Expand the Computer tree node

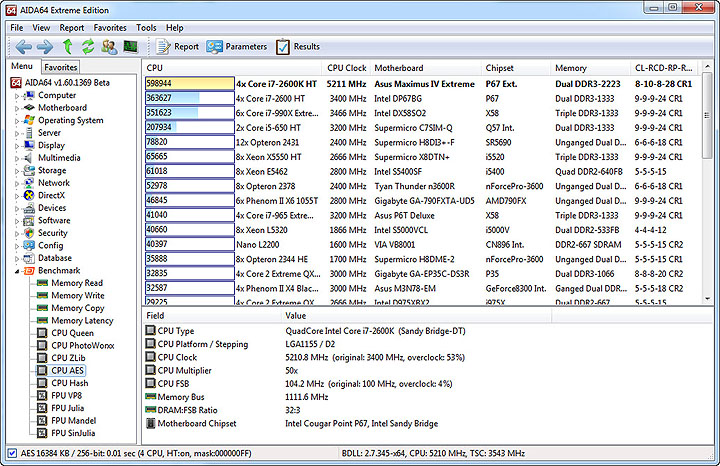[x=17, y=96]
